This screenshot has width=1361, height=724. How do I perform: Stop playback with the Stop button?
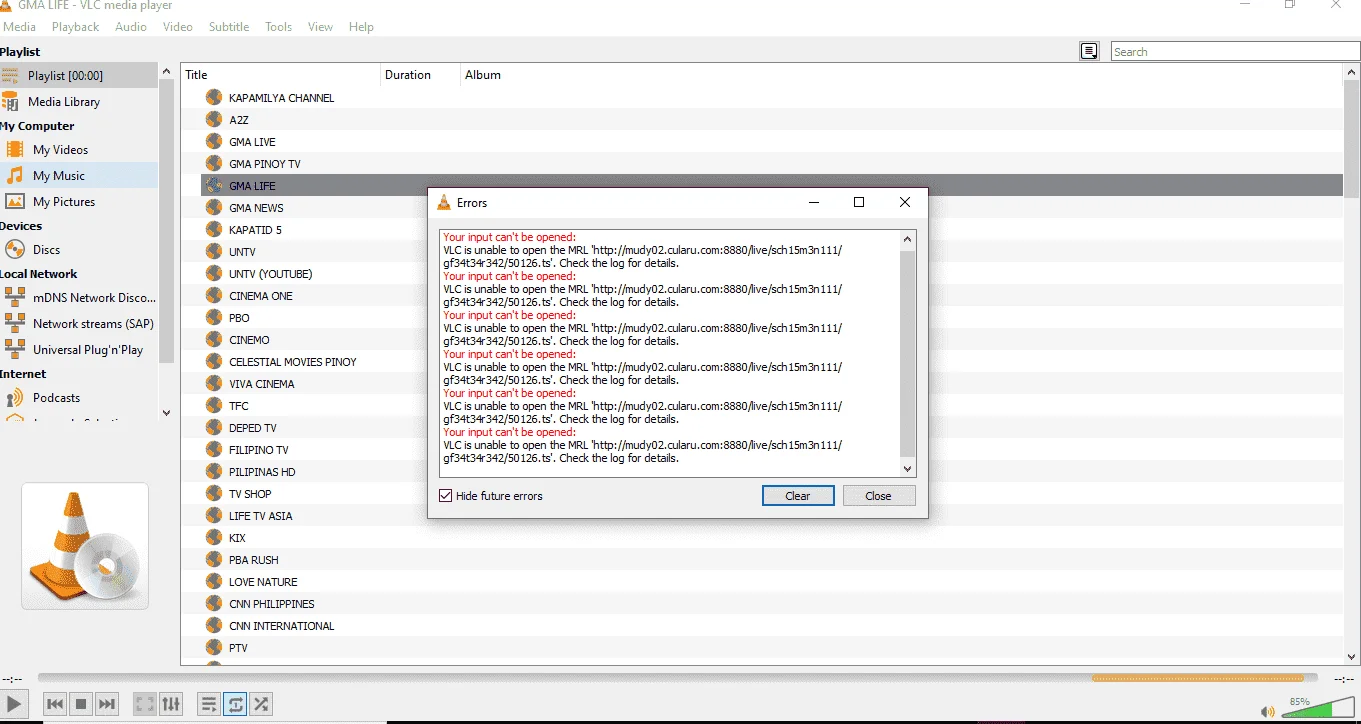click(x=82, y=704)
